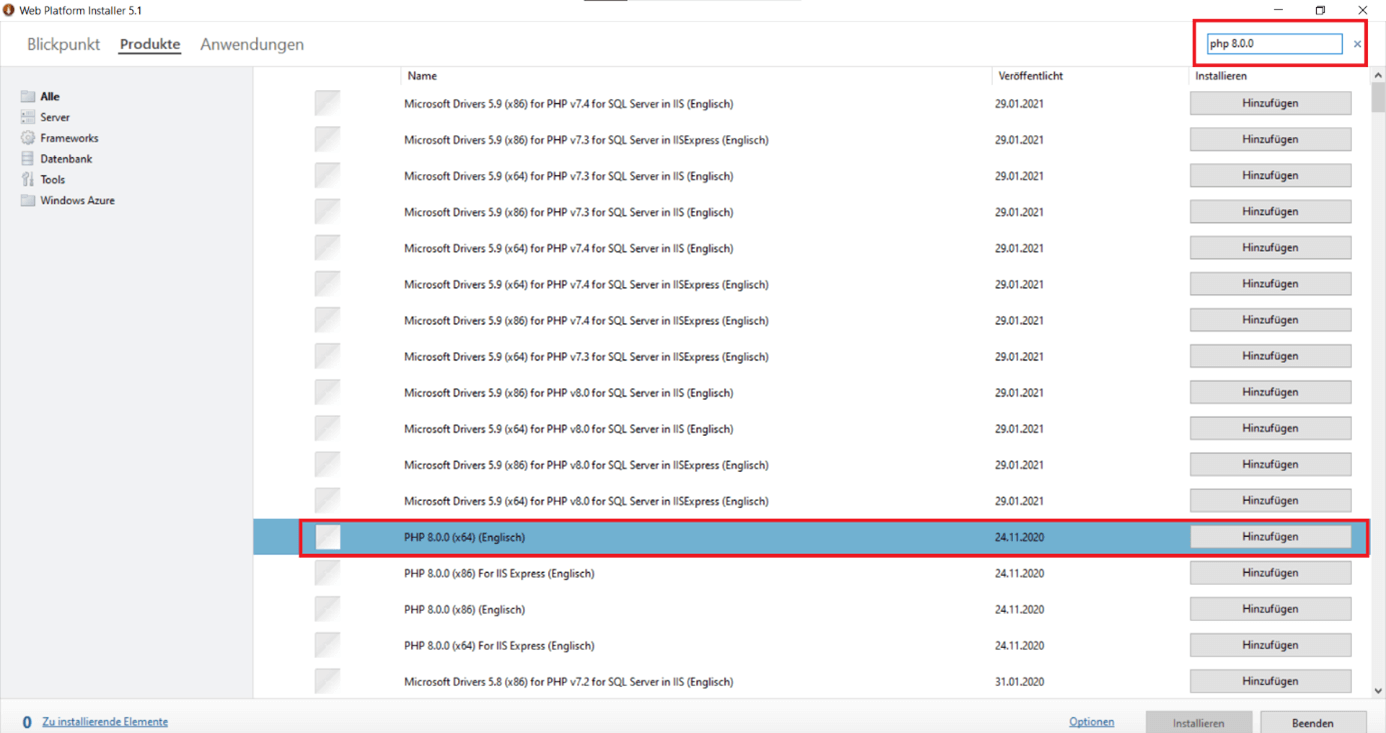Sort by the Veröffentlicht column header
The image size is (1386, 733).
[x=1030, y=76]
